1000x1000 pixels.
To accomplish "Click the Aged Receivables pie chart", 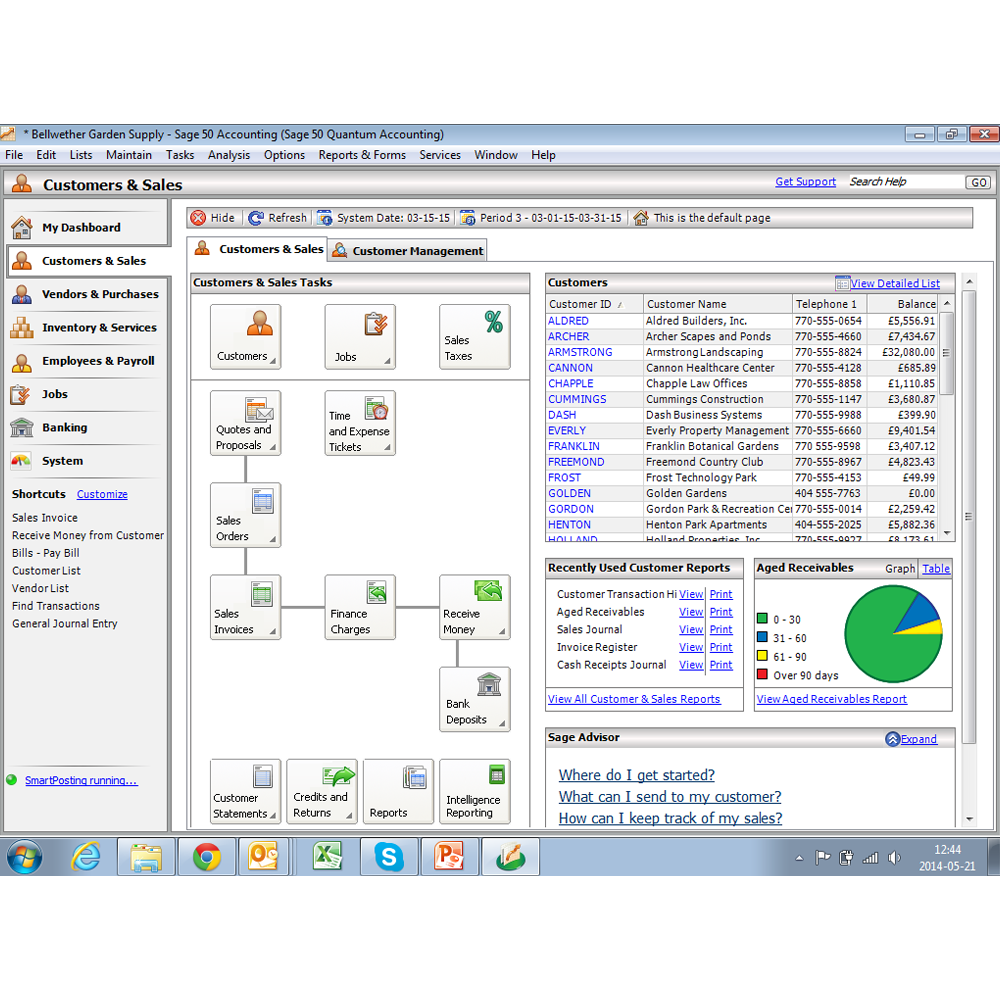I will pos(893,634).
